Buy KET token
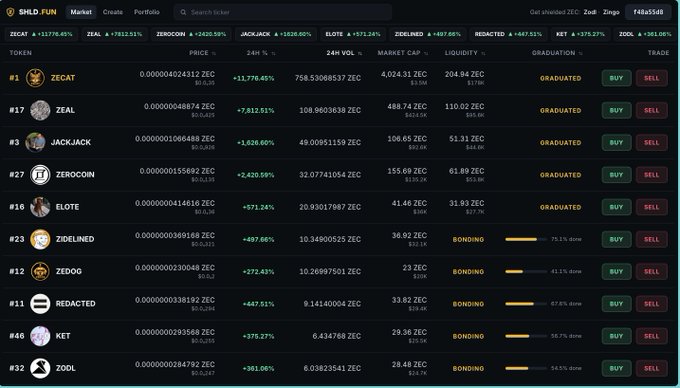 tap(616, 336)
